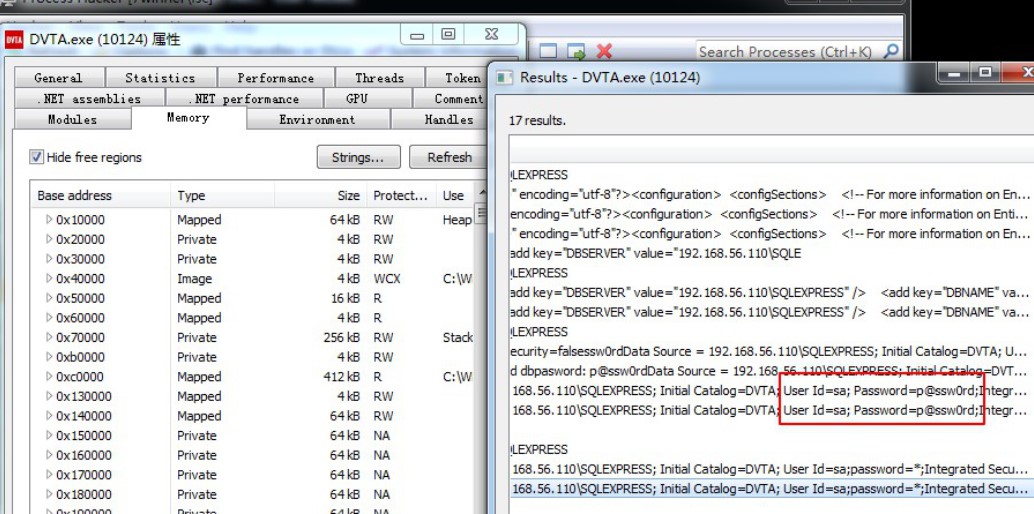Click the green arrow window icon in toolbar
Image resolution: width=1034 pixels, height=514 pixels.
(x=576, y=51)
